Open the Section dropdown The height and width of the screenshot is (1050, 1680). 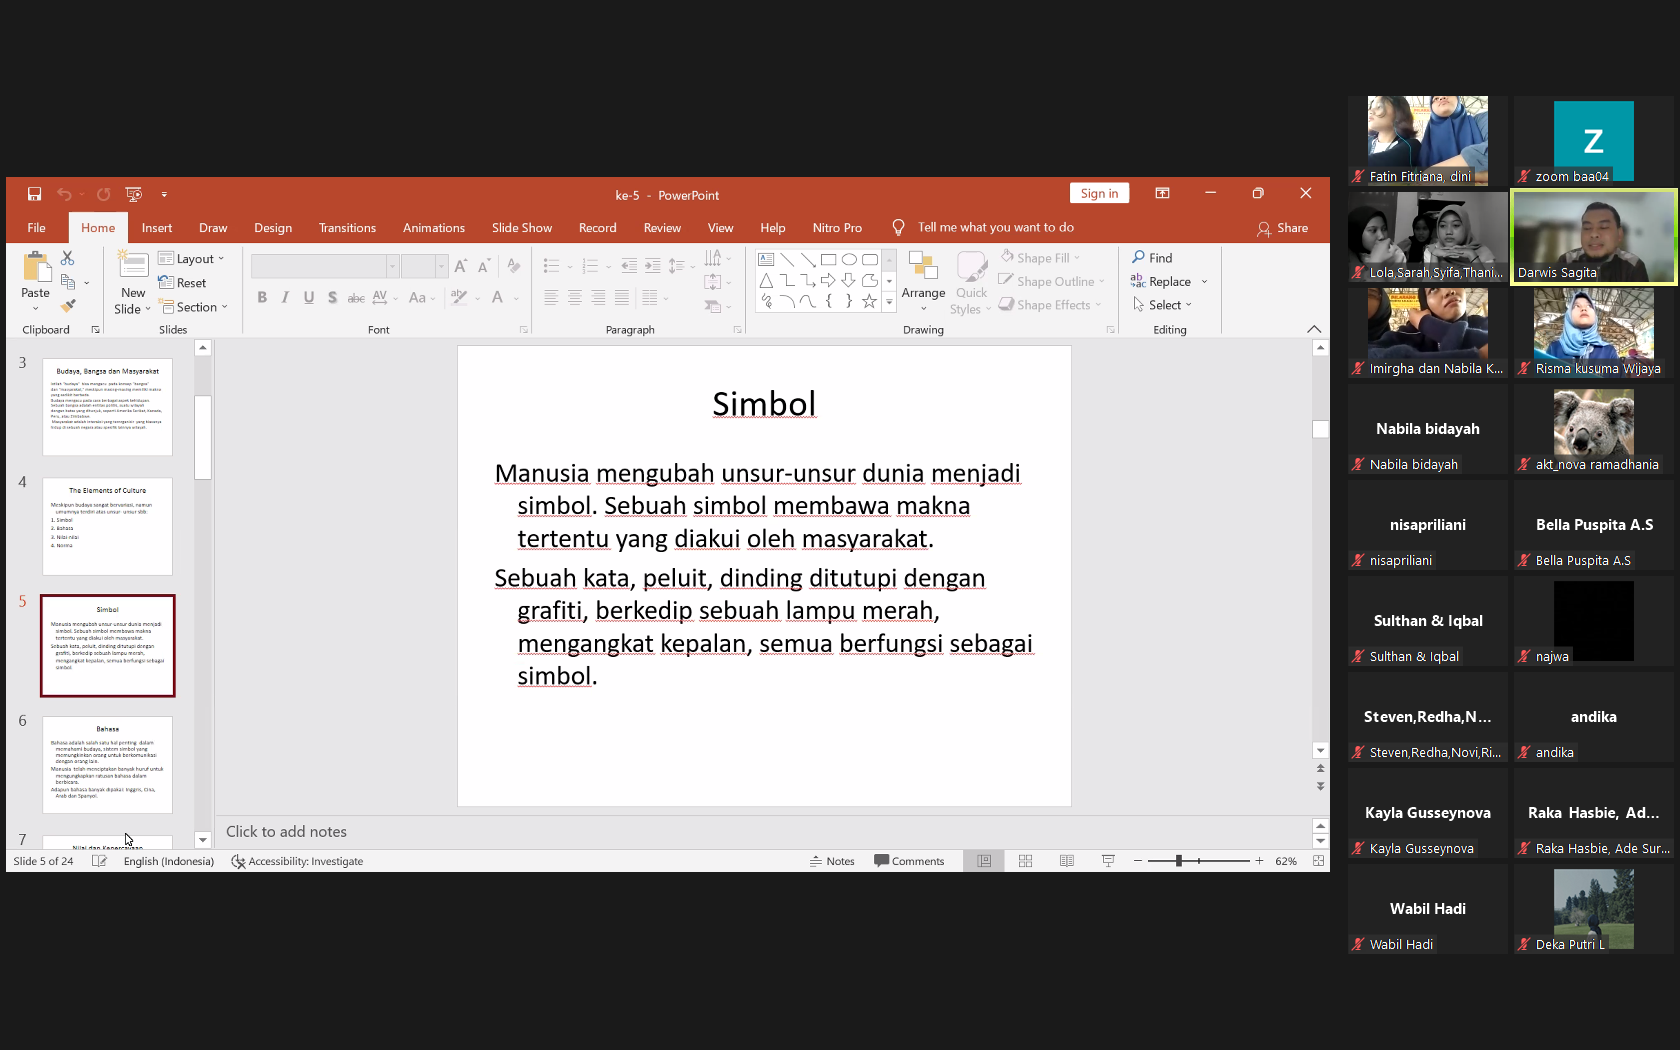click(x=194, y=307)
